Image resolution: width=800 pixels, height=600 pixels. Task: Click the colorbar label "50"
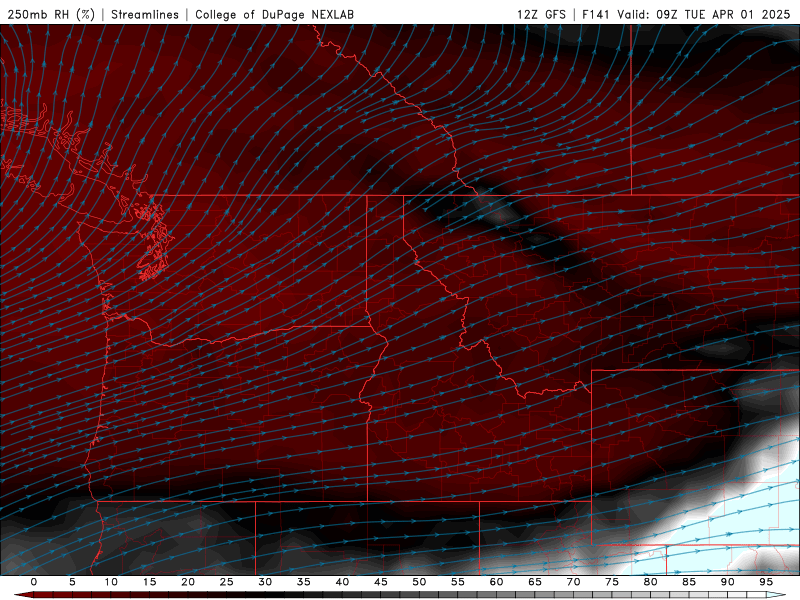tap(419, 582)
